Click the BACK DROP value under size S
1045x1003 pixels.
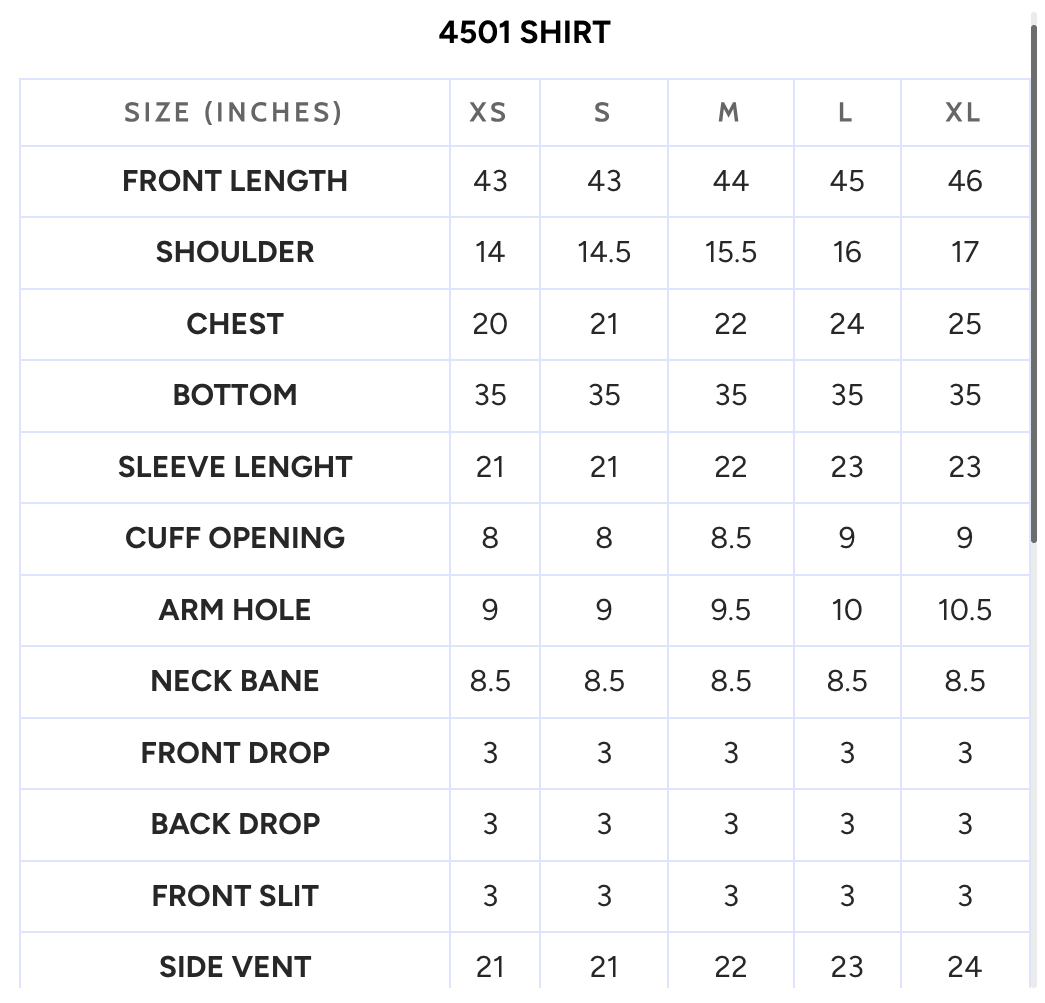tap(604, 824)
